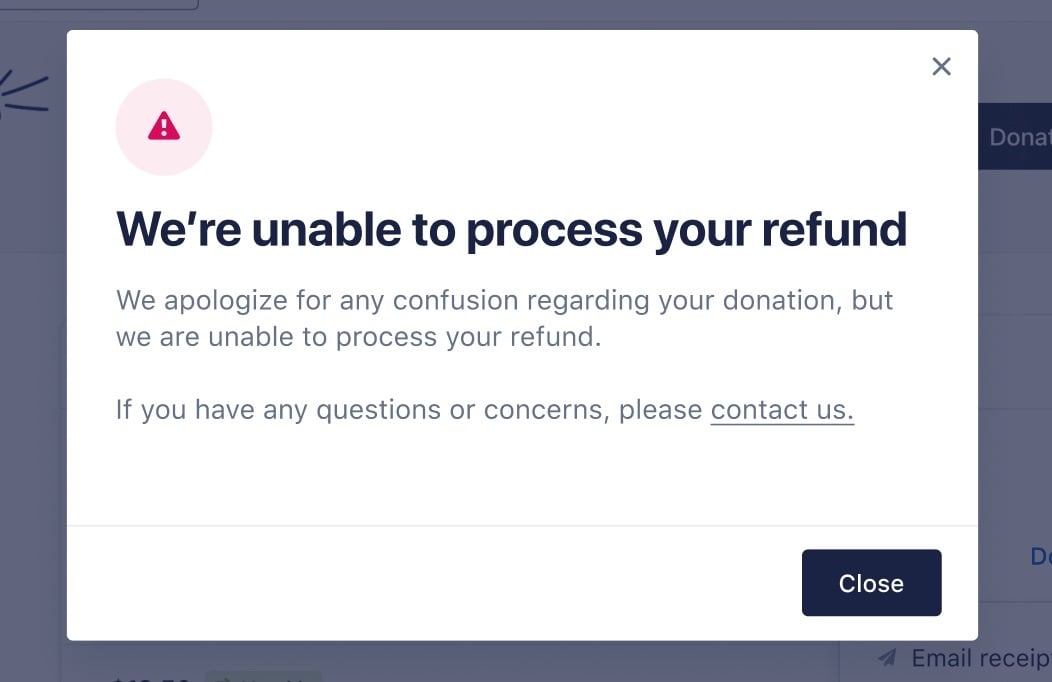The height and width of the screenshot is (682, 1052).
Task: Click the apology paragraph about your donation
Action: [504, 318]
